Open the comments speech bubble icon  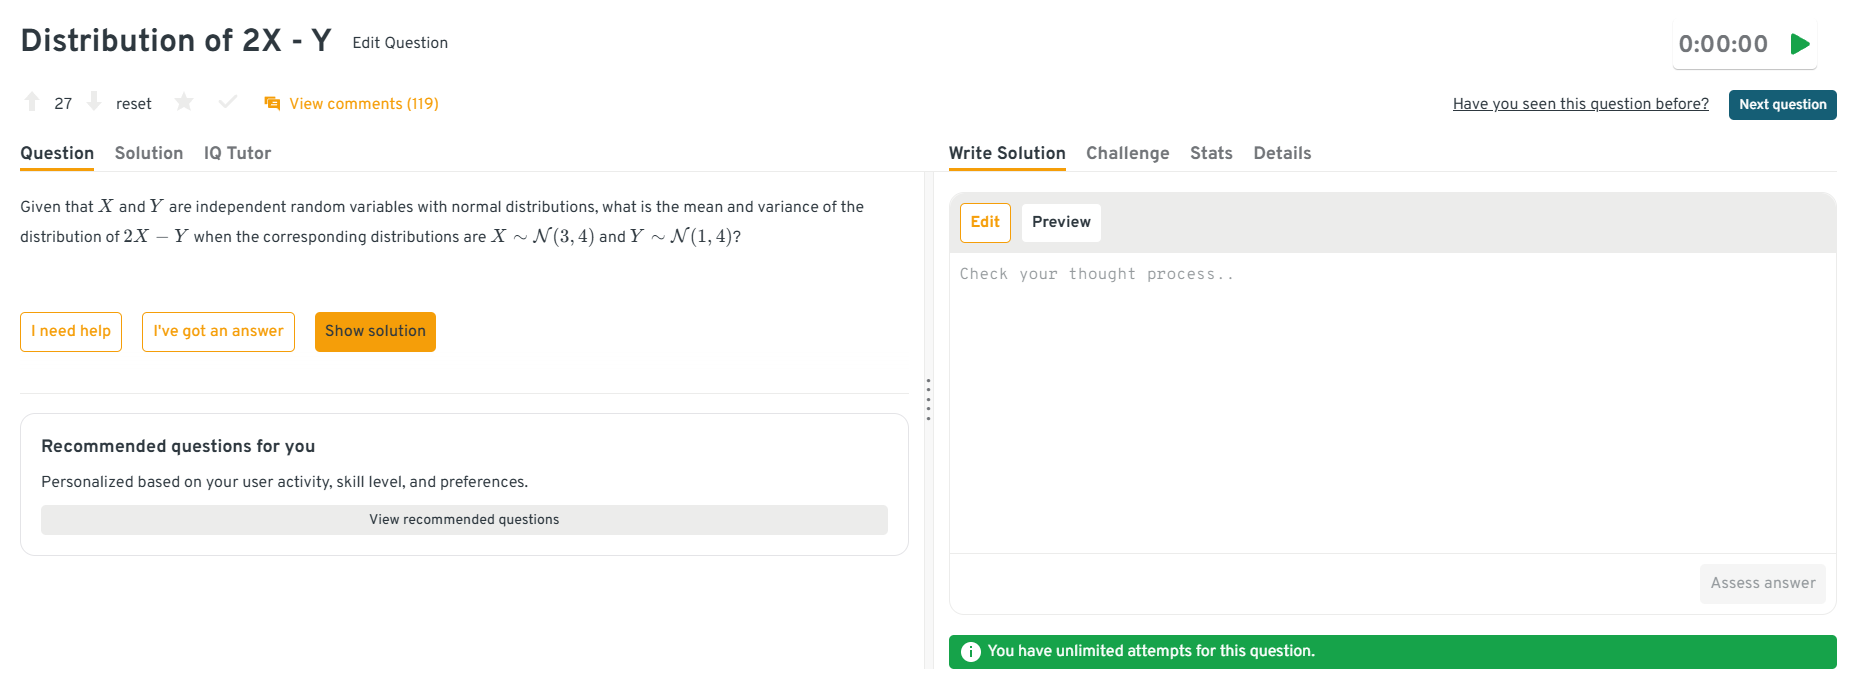272,104
